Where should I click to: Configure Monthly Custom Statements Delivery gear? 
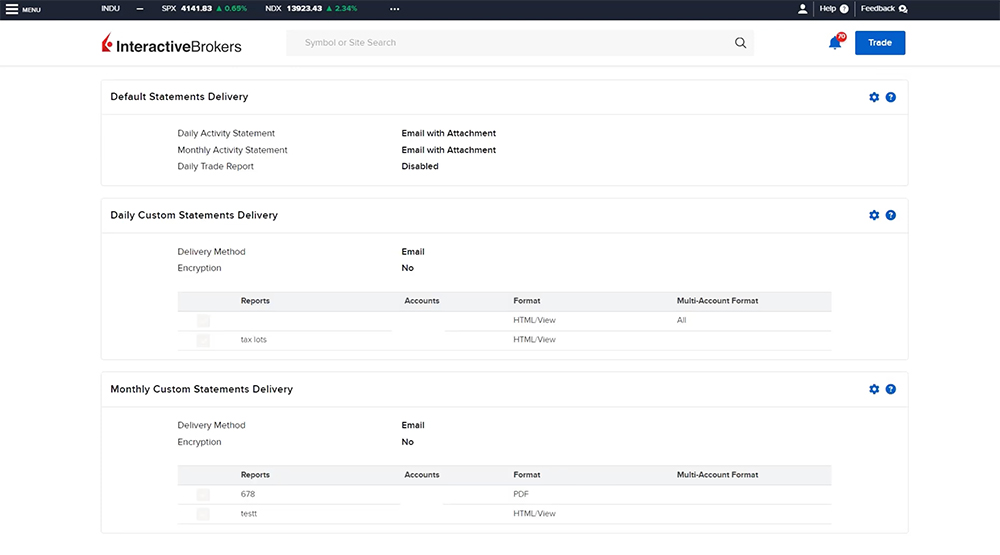(x=874, y=389)
